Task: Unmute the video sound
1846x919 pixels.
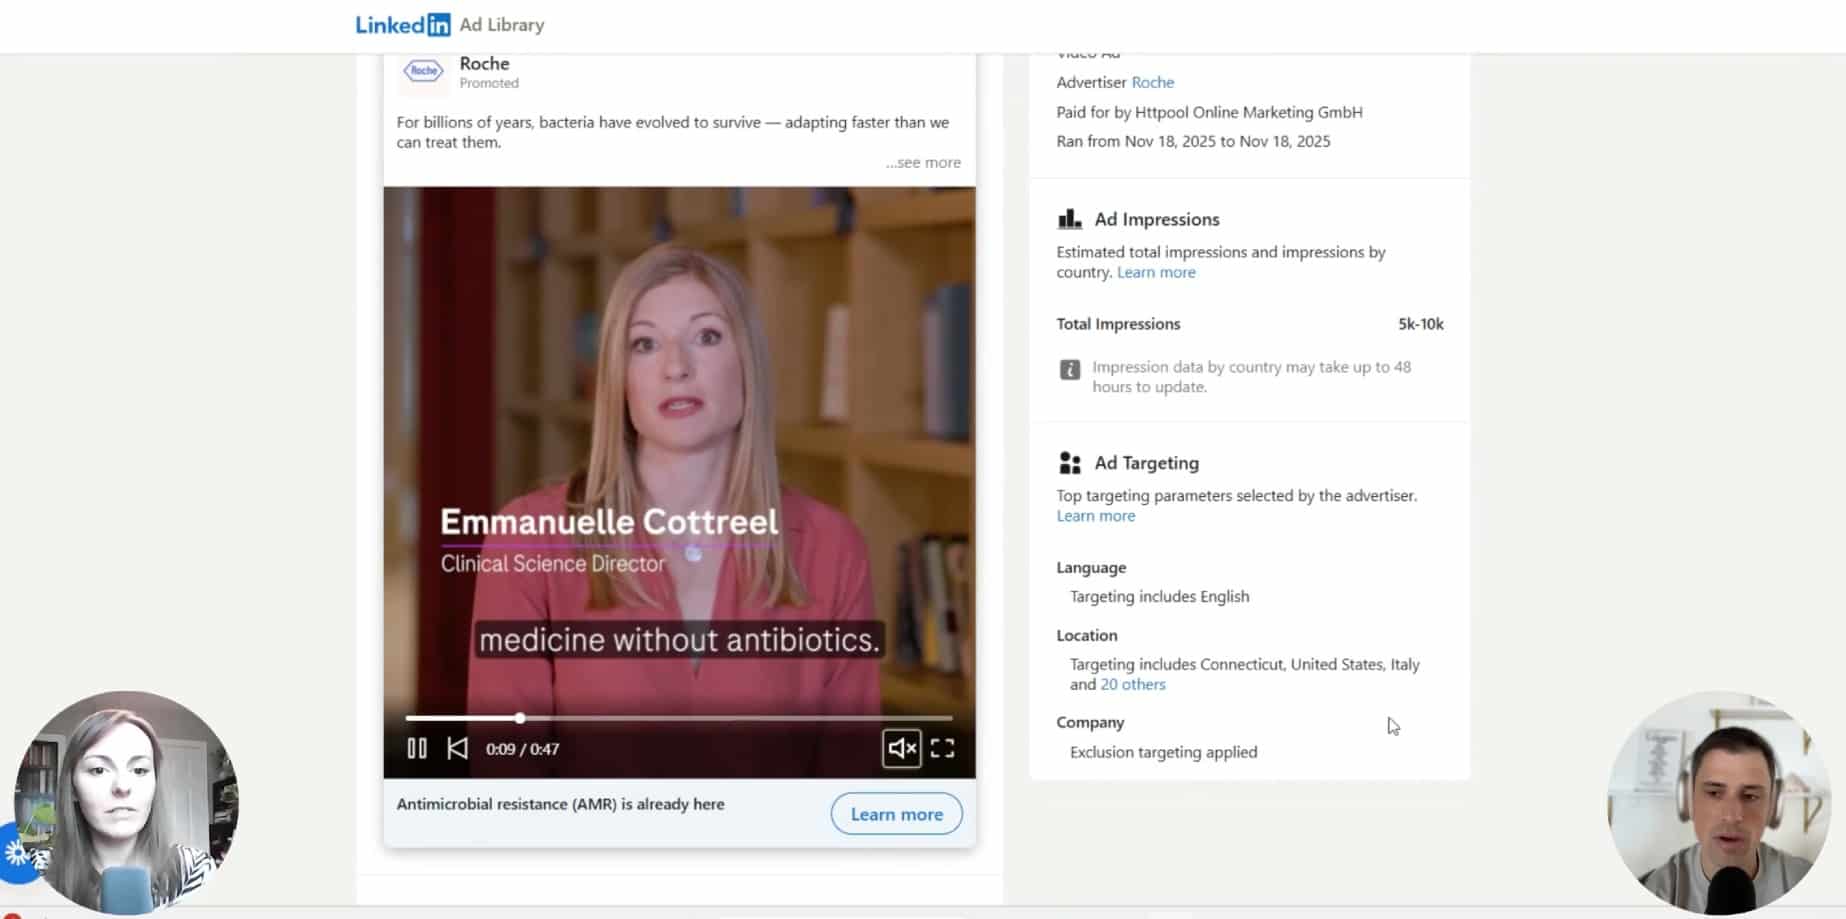Action: [901, 748]
